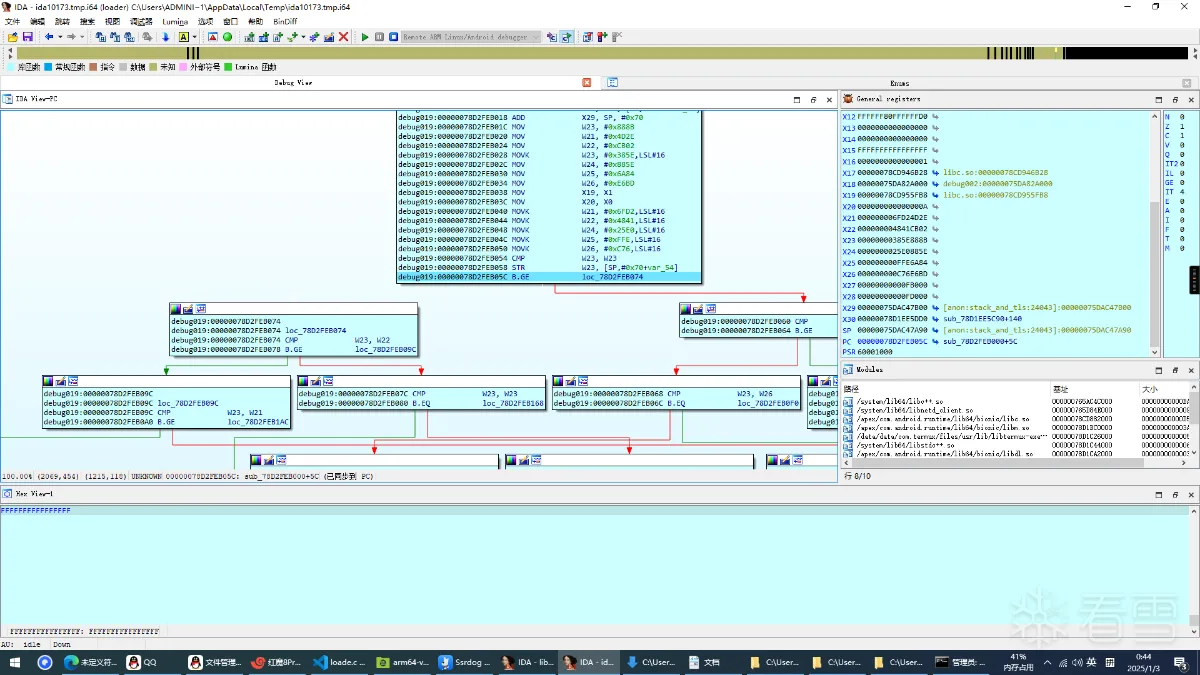Maximize the IDA View-PC panel
This screenshot has width=1200, height=675.
point(797,100)
